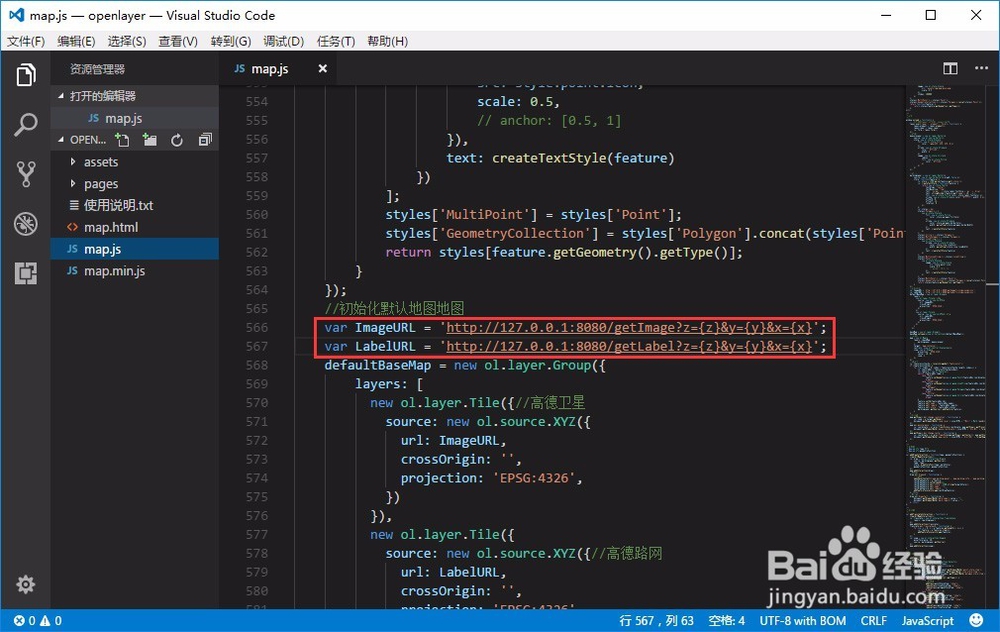The image size is (1000, 632).
Task: Click the New Folder icon in explorer
Action: click(x=150, y=140)
